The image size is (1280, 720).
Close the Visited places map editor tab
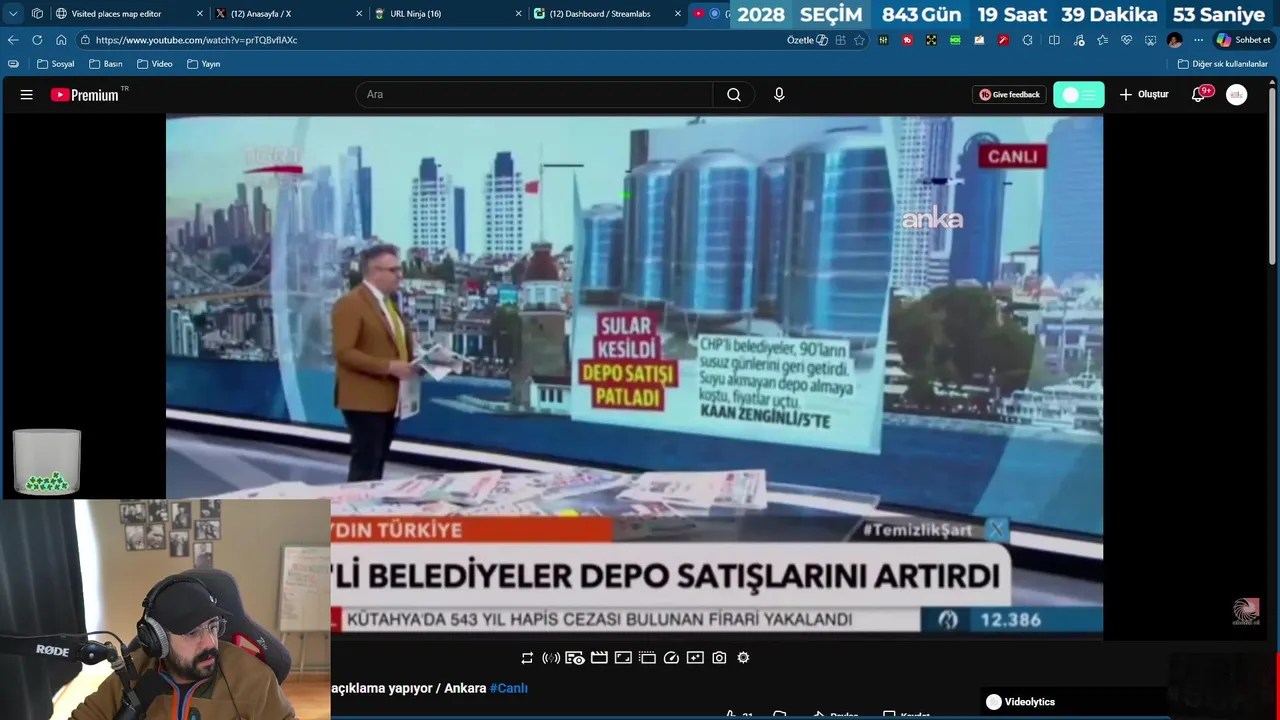(199, 14)
